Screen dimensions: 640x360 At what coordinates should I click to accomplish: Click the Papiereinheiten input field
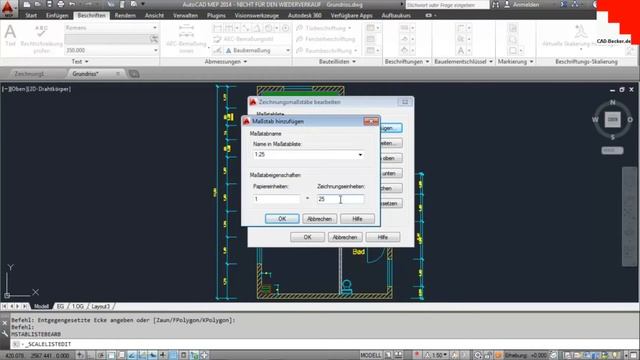276,199
